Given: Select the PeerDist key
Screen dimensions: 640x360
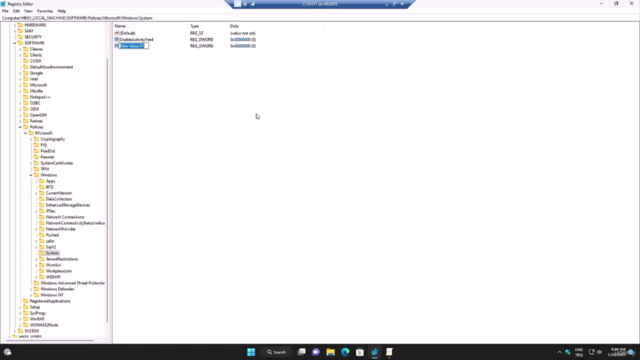Looking at the screenshot, I should coord(48,151).
